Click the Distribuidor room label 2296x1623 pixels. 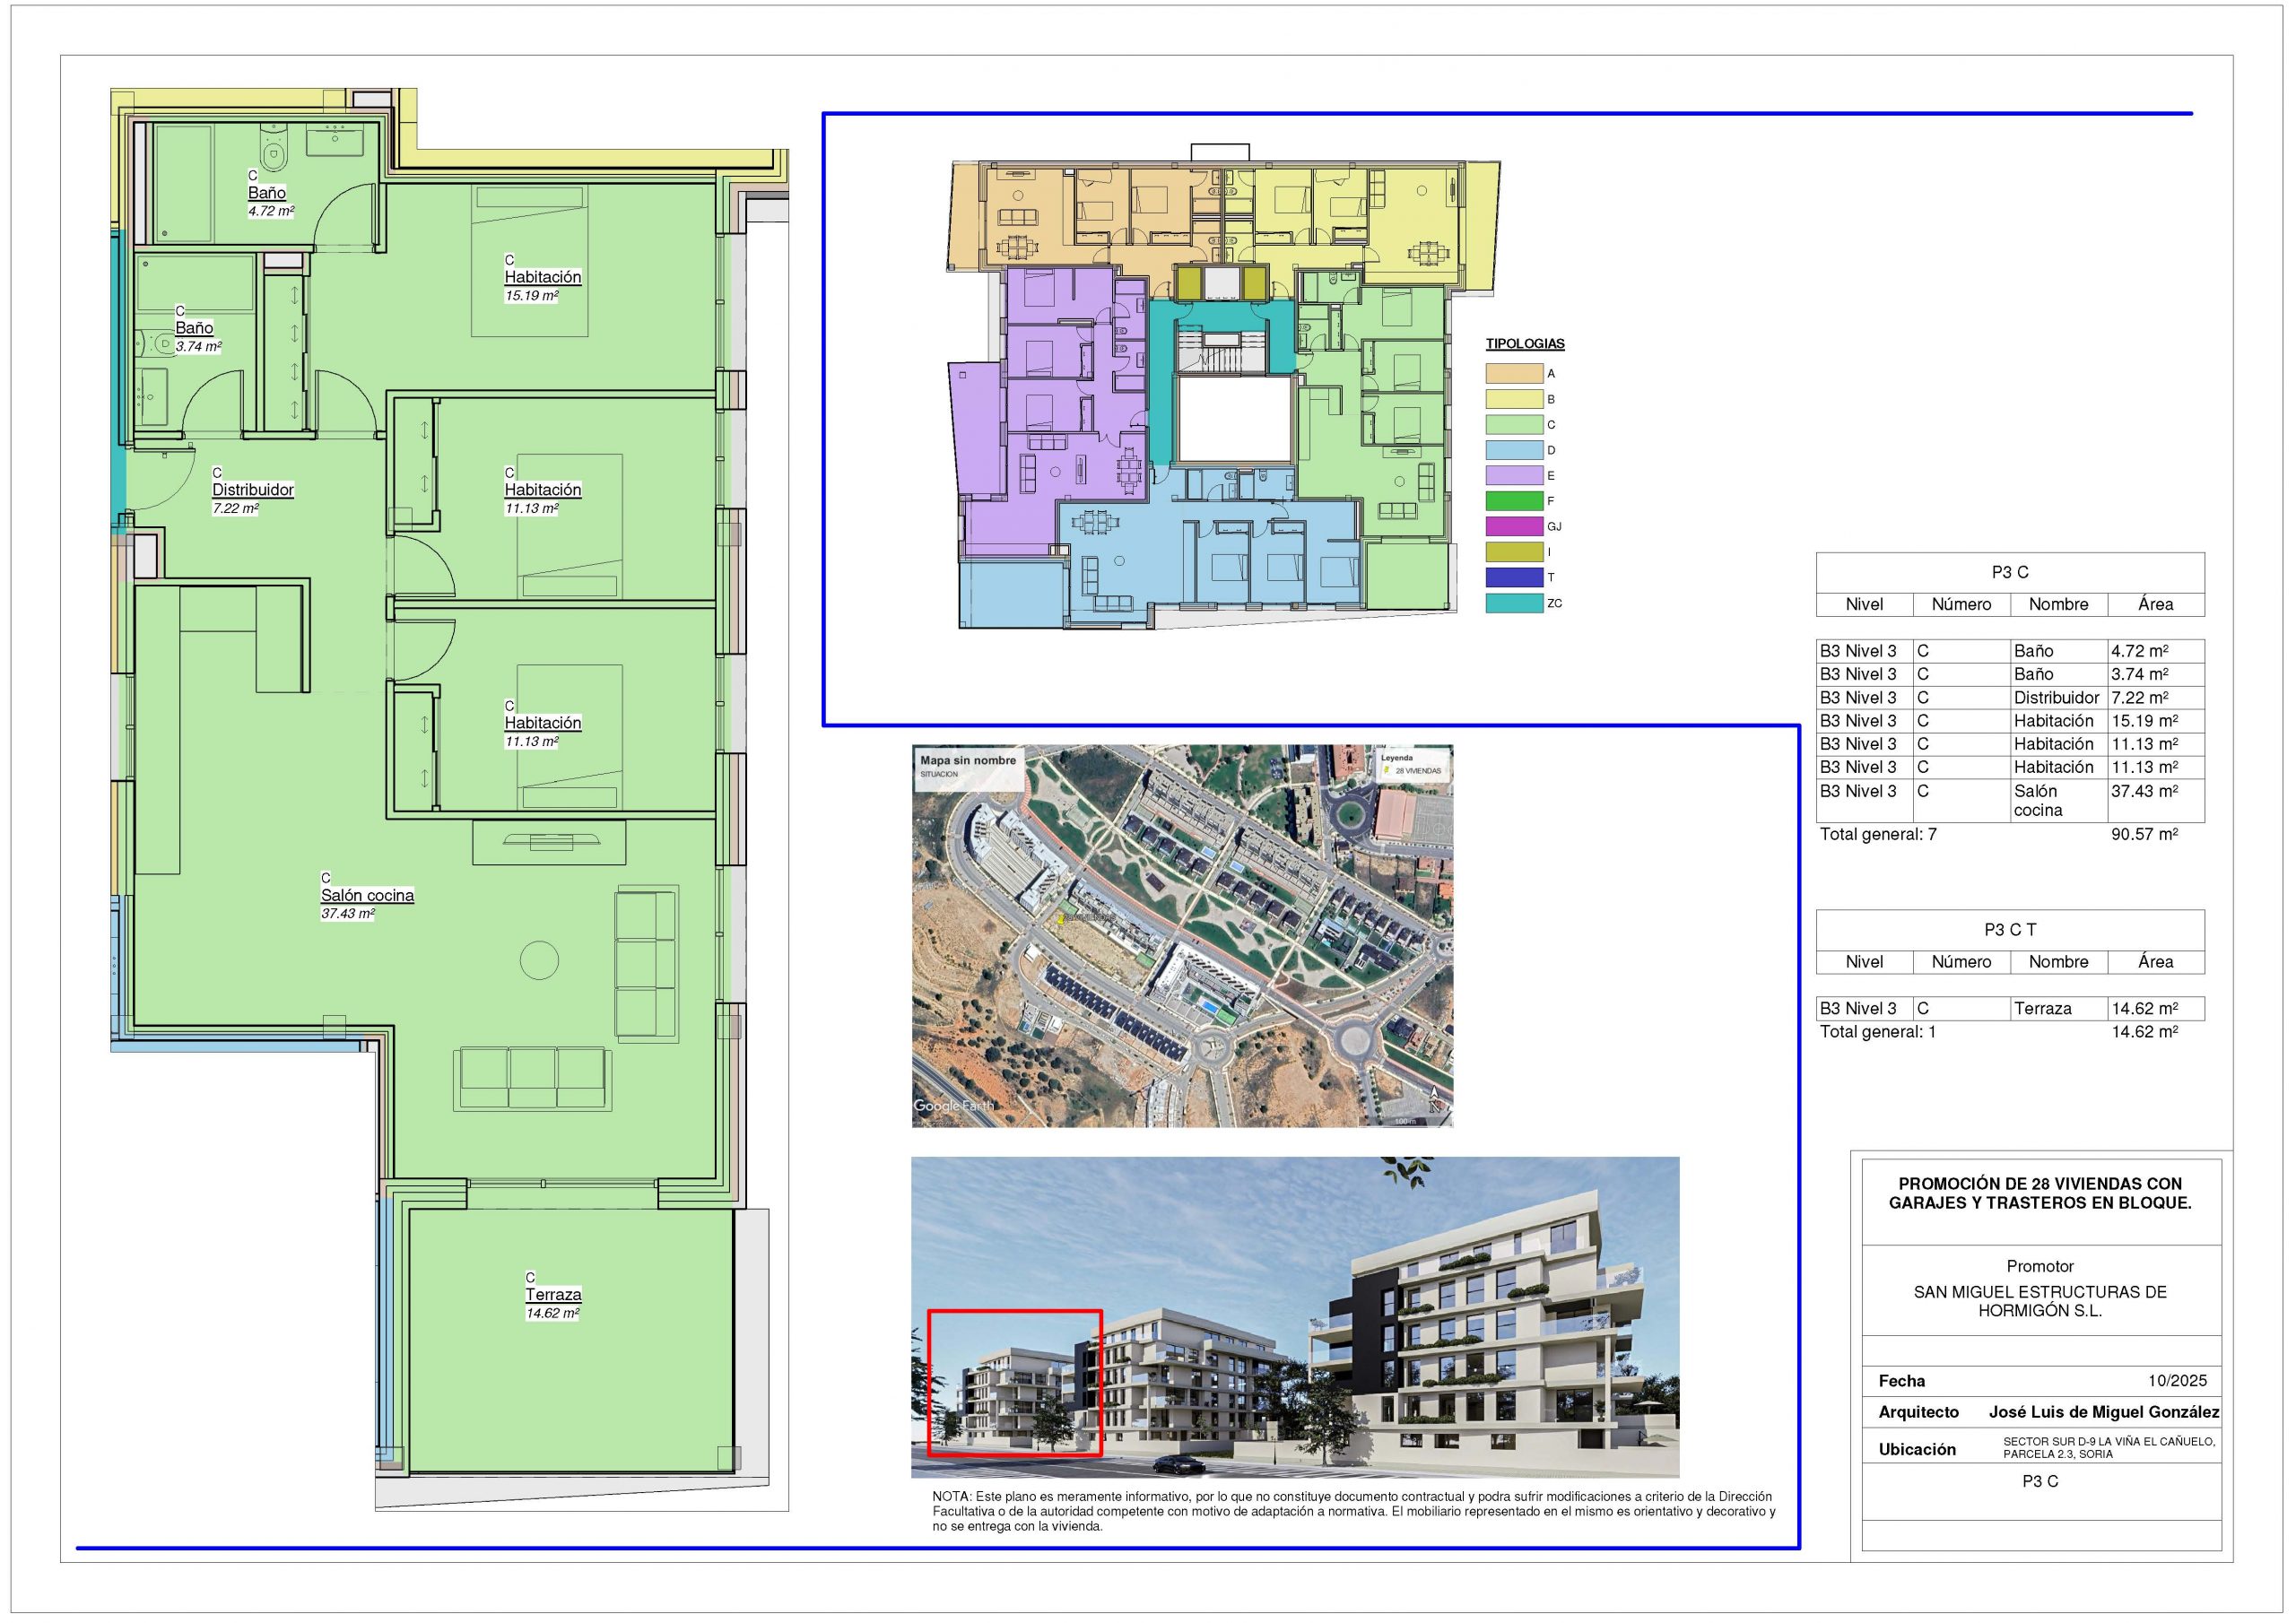tap(253, 490)
